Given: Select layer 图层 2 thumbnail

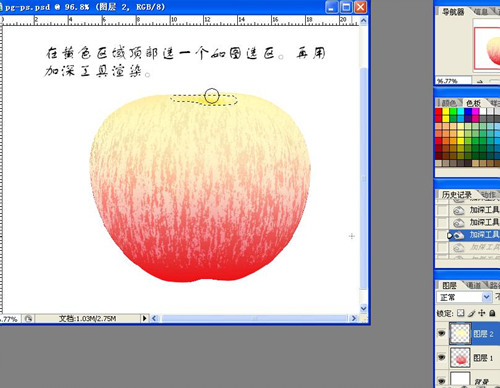Looking at the screenshot, I should click(460, 333).
